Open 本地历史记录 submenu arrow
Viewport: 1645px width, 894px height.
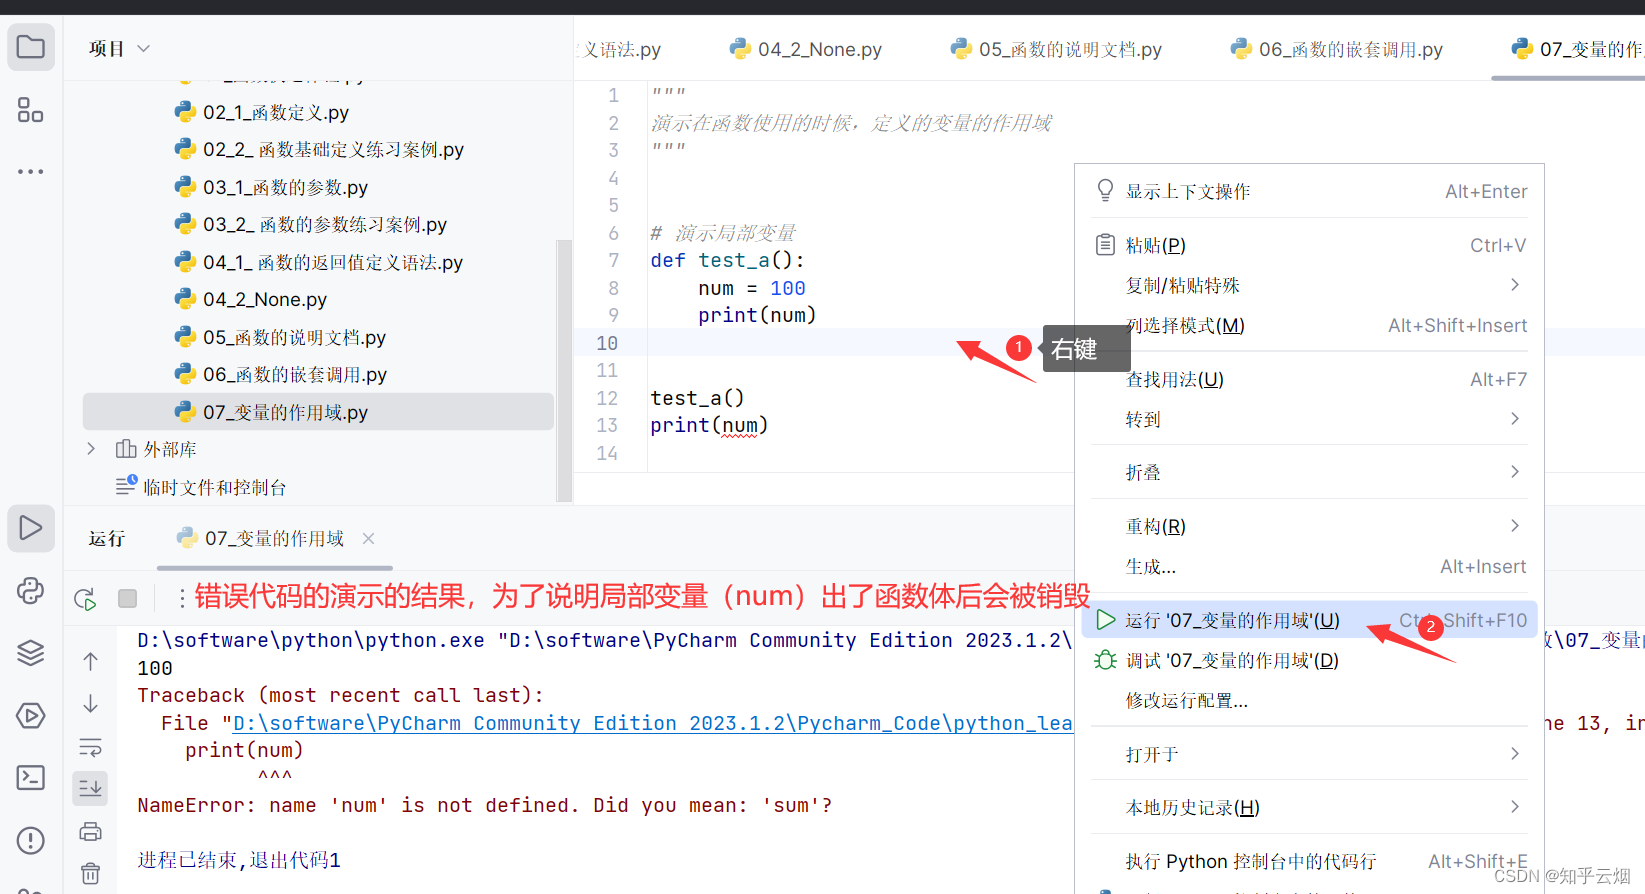(1515, 807)
